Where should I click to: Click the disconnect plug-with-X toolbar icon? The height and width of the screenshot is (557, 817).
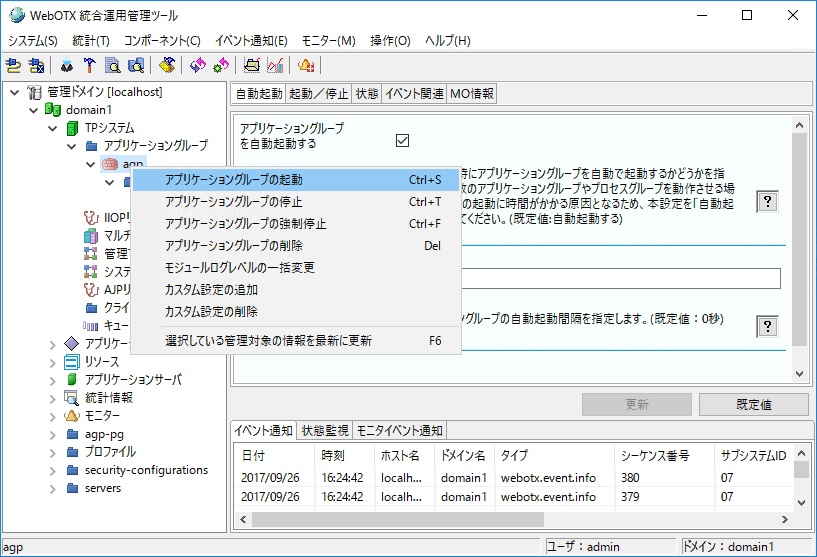pos(36,65)
